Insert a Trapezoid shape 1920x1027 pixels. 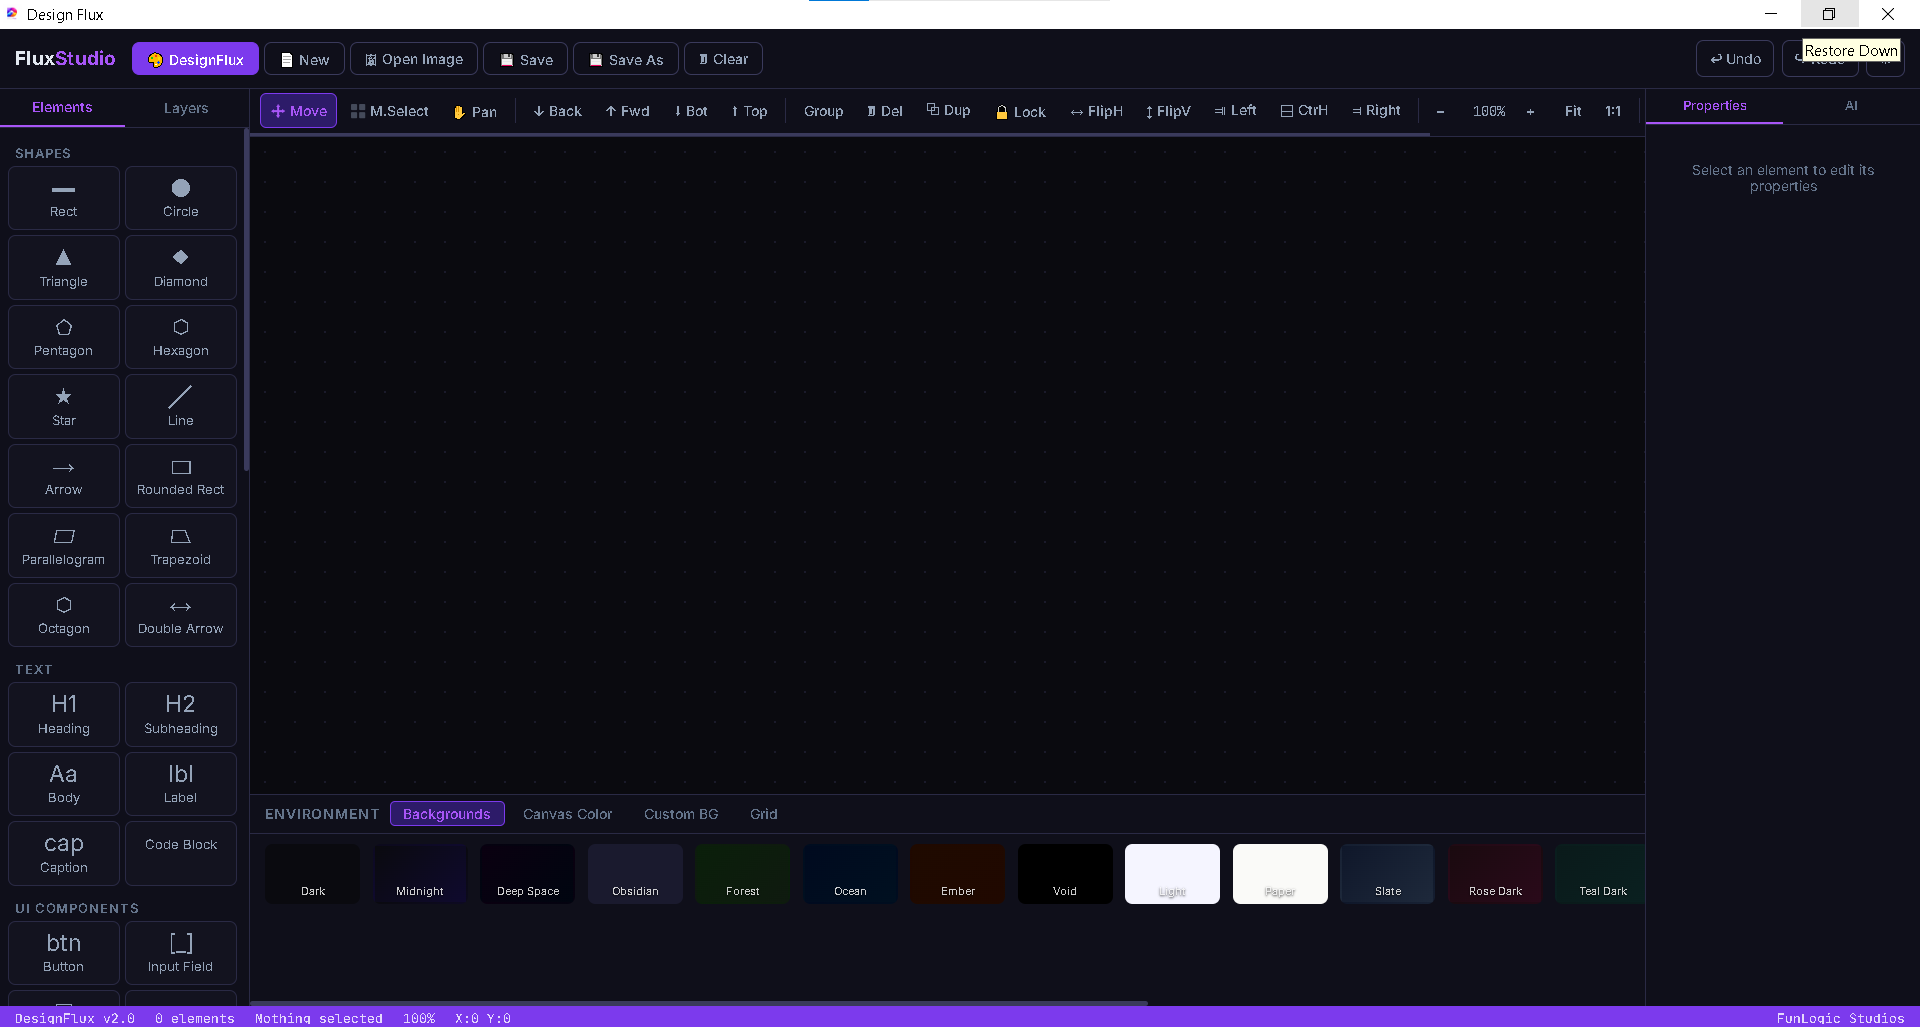point(180,546)
